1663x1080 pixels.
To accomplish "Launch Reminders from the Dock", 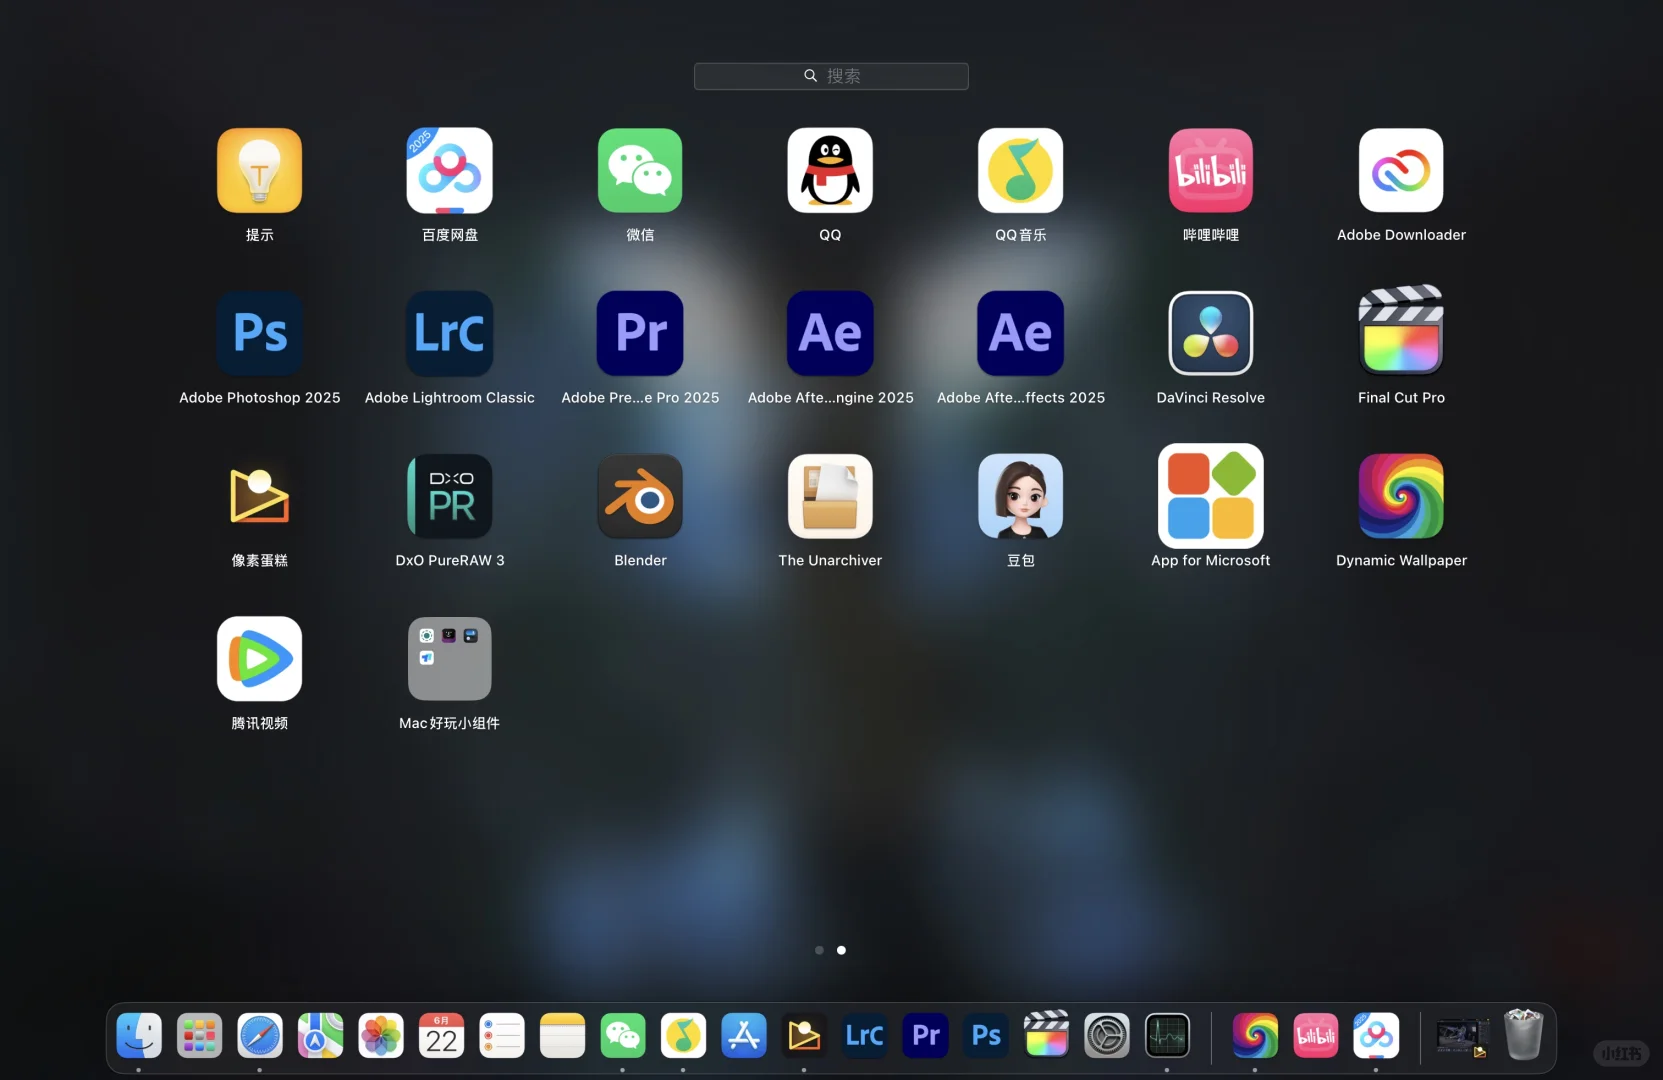I will [x=502, y=1035].
